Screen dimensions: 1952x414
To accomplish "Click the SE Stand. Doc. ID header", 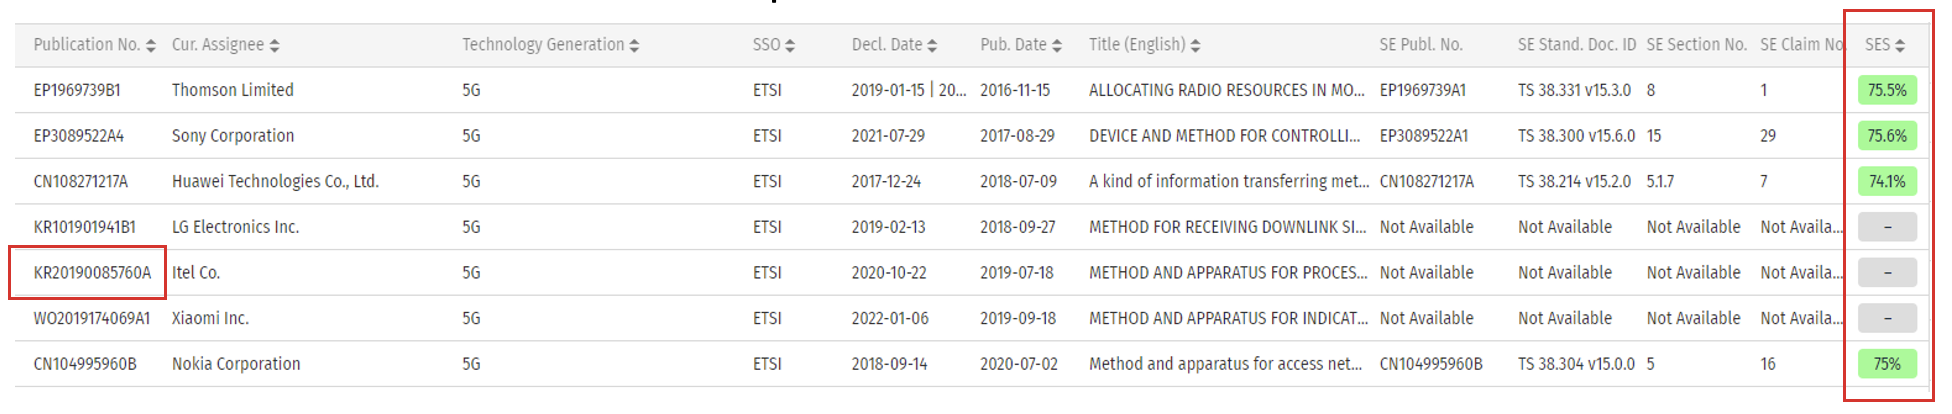I will 1577,45.
